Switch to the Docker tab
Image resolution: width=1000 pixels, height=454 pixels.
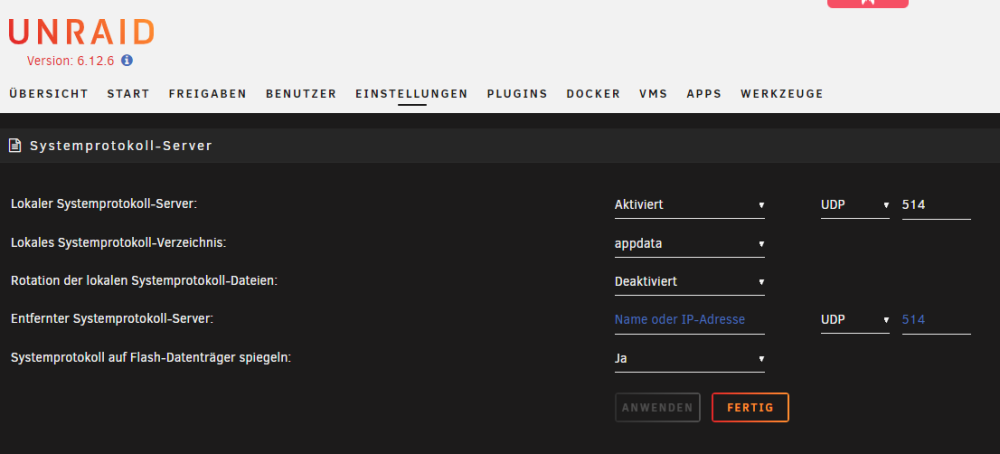coord(593,94)
